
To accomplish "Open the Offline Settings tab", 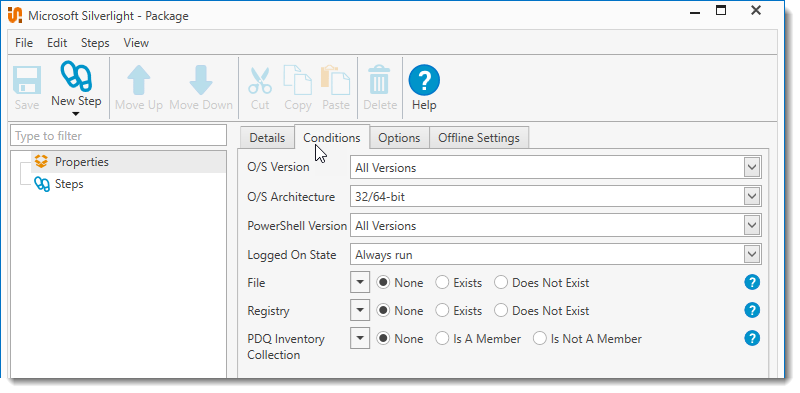I will point(479,138).
